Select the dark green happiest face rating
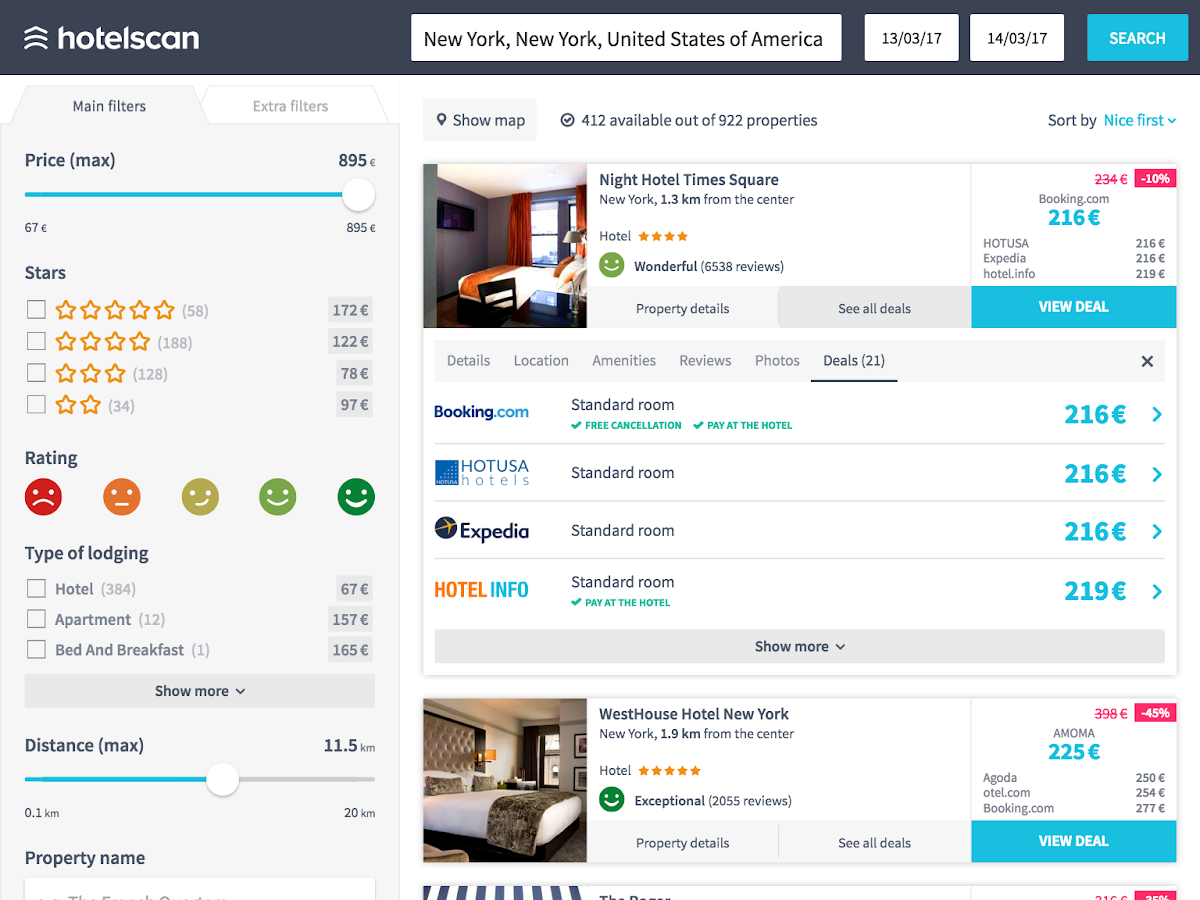The image size is (1200, 900). (x=356, y=497)
